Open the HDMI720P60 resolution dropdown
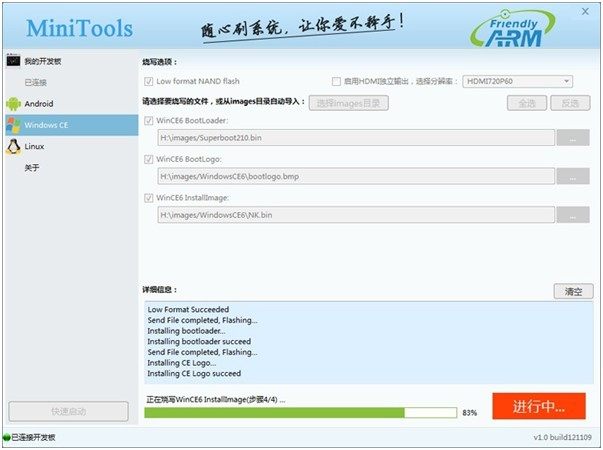Screen dimensions: 603x450 point(517,82)
